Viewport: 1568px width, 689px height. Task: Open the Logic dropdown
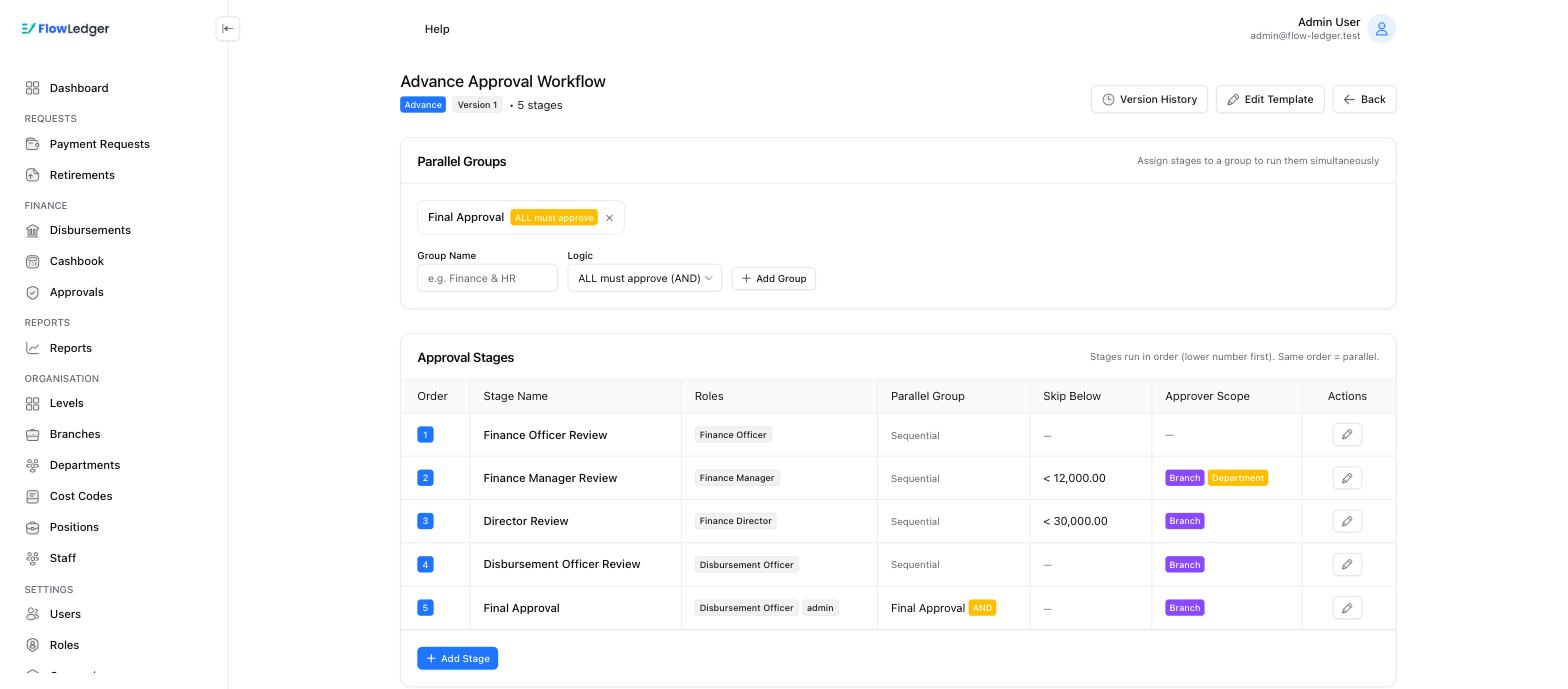(644, 278)
